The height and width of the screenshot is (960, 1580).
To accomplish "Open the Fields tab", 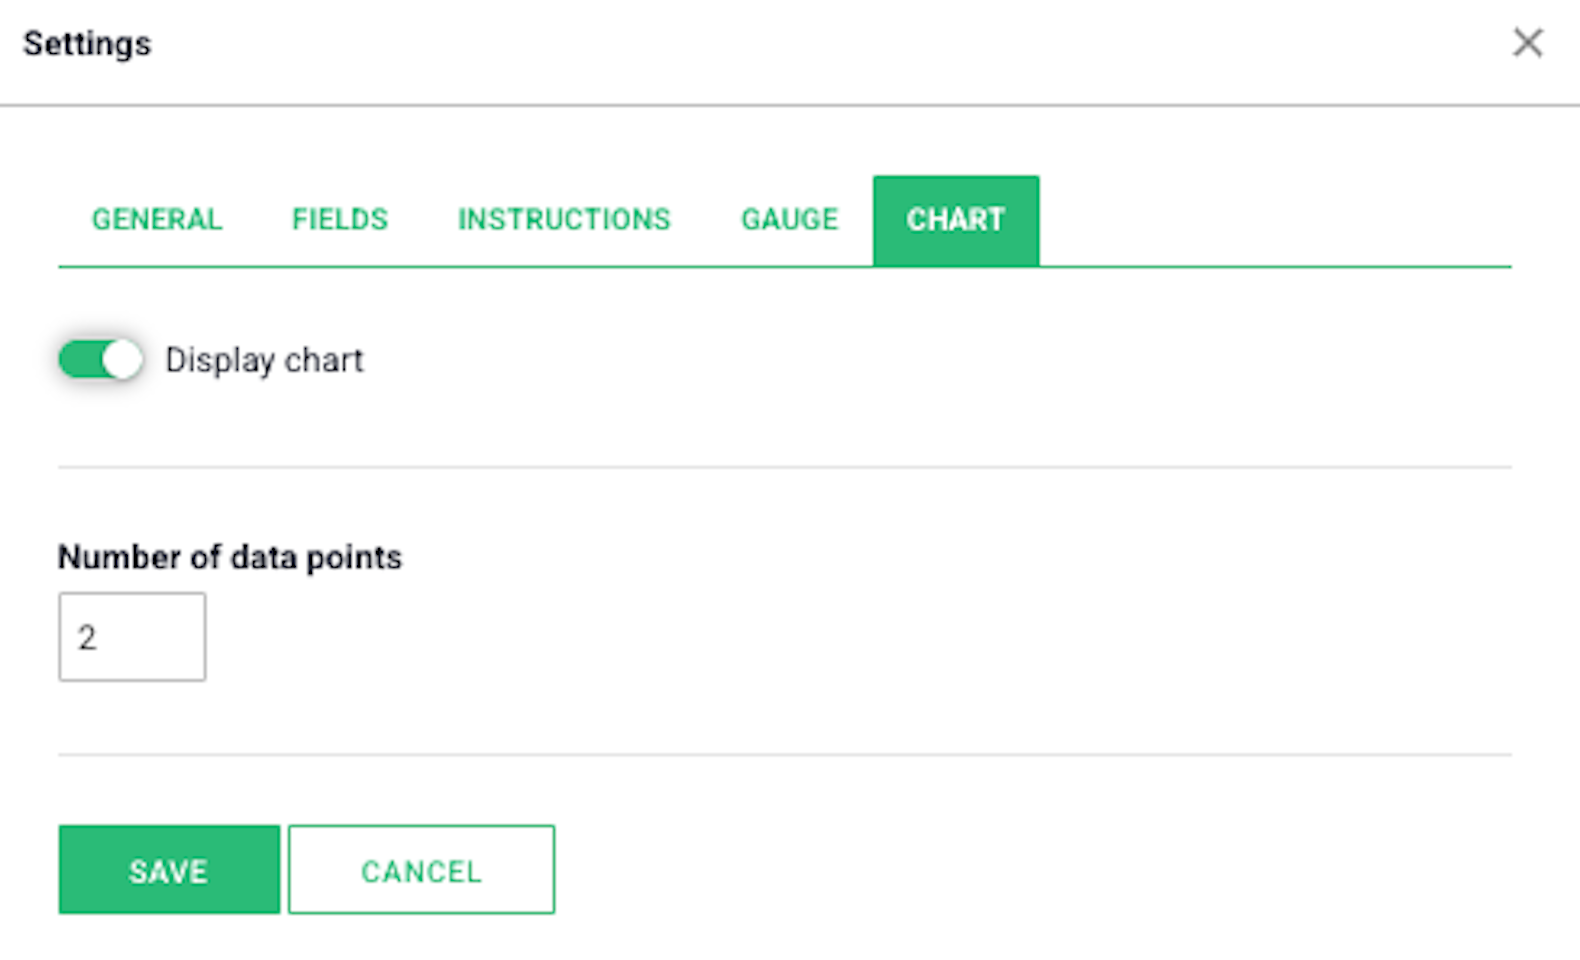I will tap(340, 219).
